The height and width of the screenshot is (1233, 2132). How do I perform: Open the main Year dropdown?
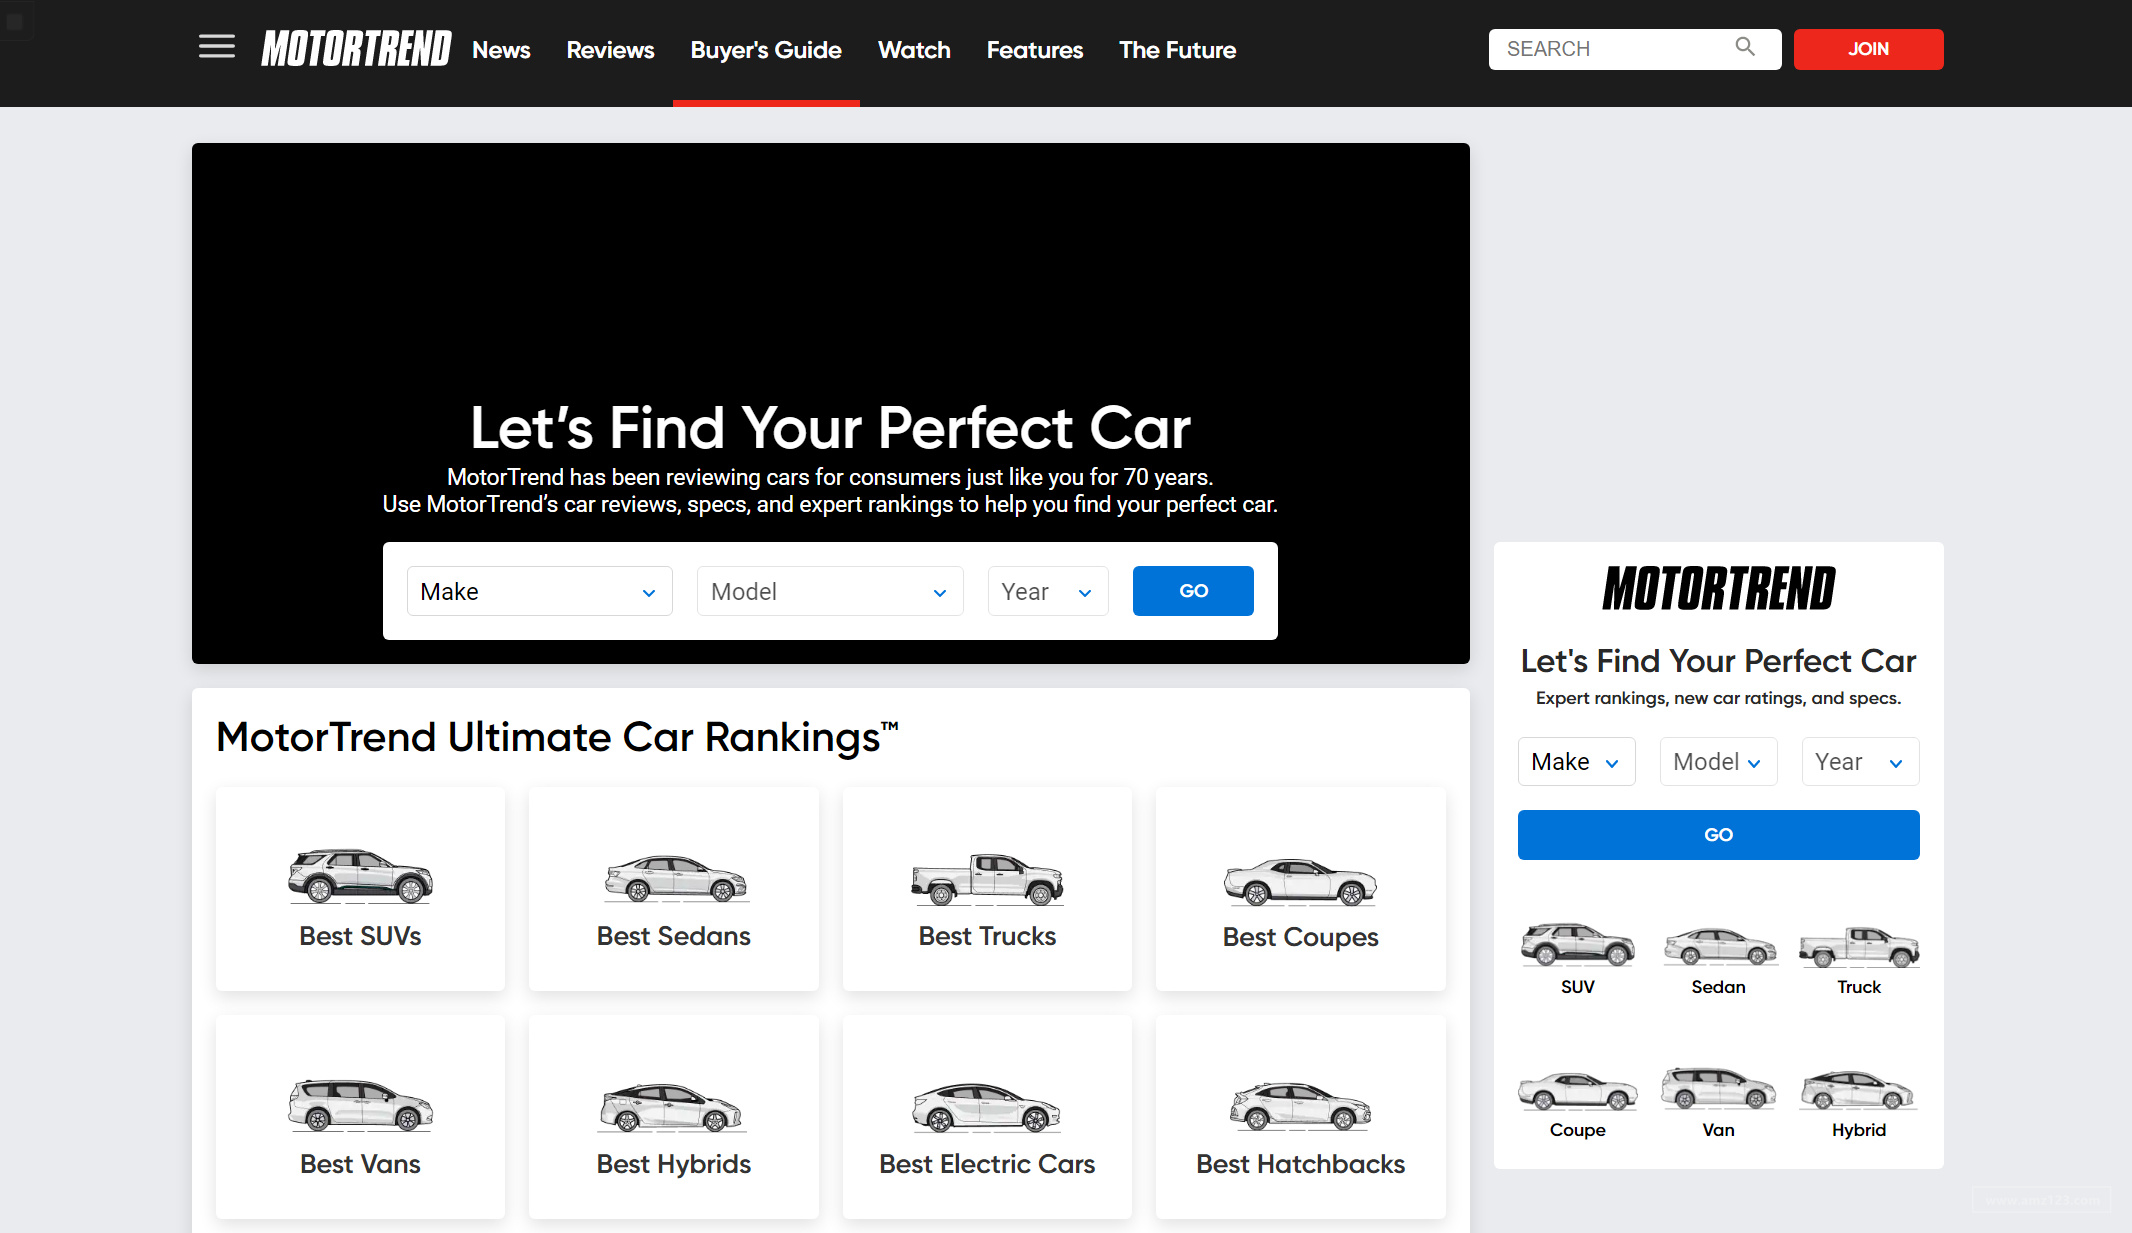coord(1047,591)
